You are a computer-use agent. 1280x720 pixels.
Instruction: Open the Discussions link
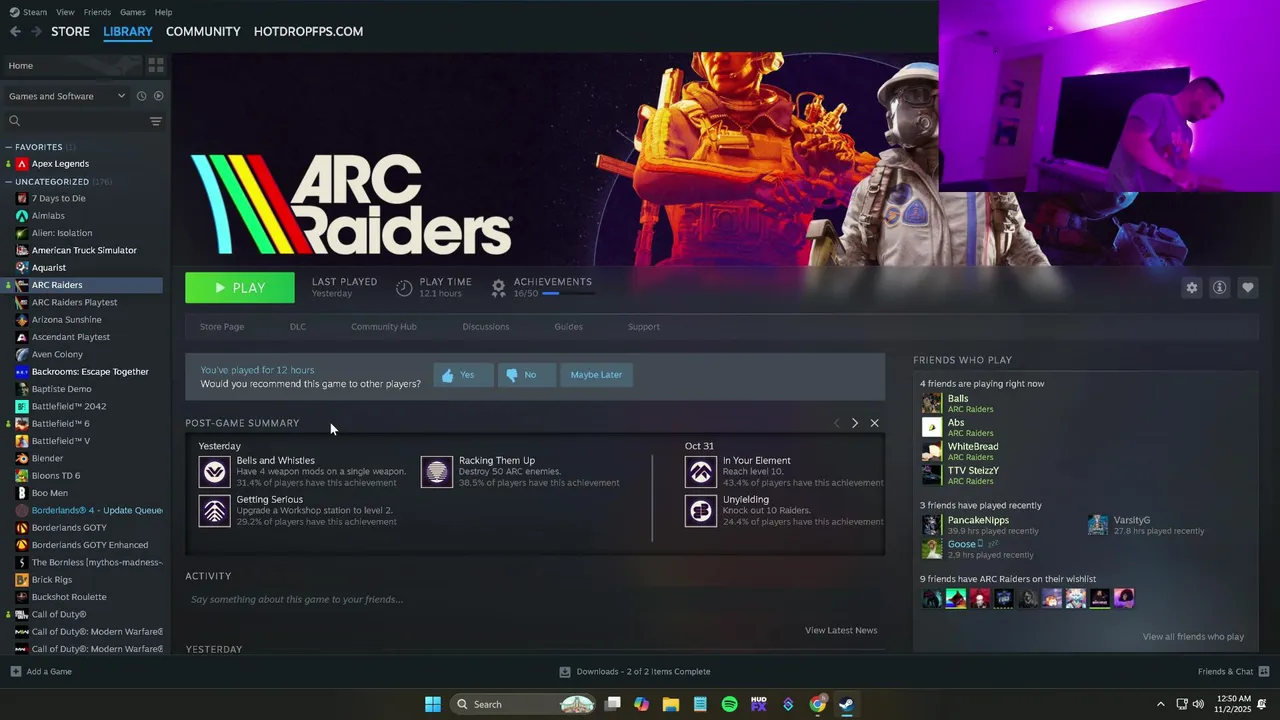click(486, 327)
